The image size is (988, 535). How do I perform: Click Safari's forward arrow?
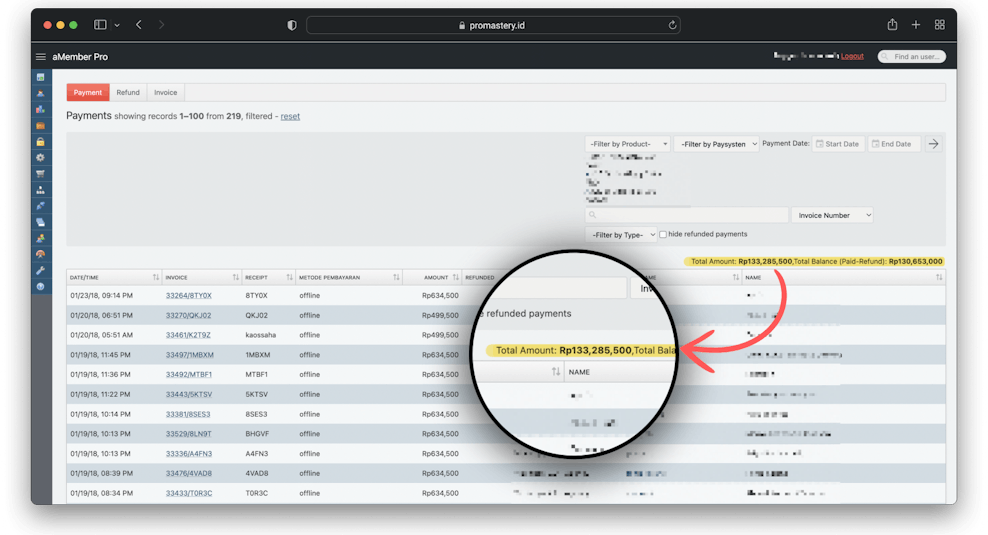pos(161,25)
